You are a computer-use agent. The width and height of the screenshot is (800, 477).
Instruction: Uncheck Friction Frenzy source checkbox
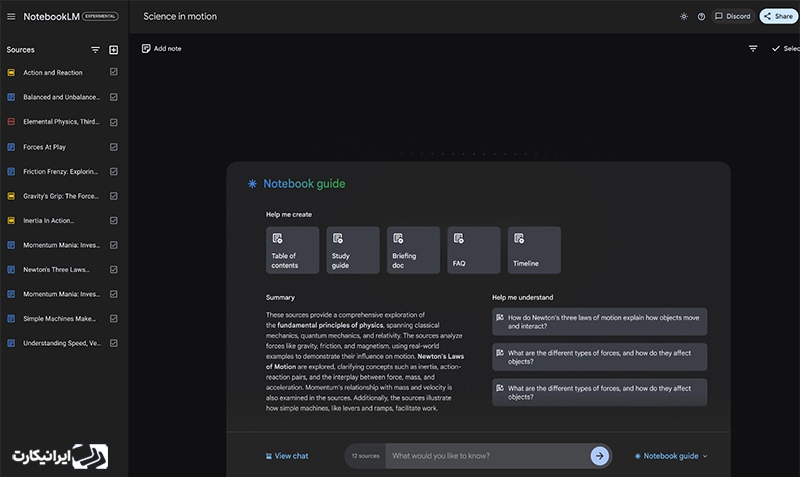click(x=114, y=171)
